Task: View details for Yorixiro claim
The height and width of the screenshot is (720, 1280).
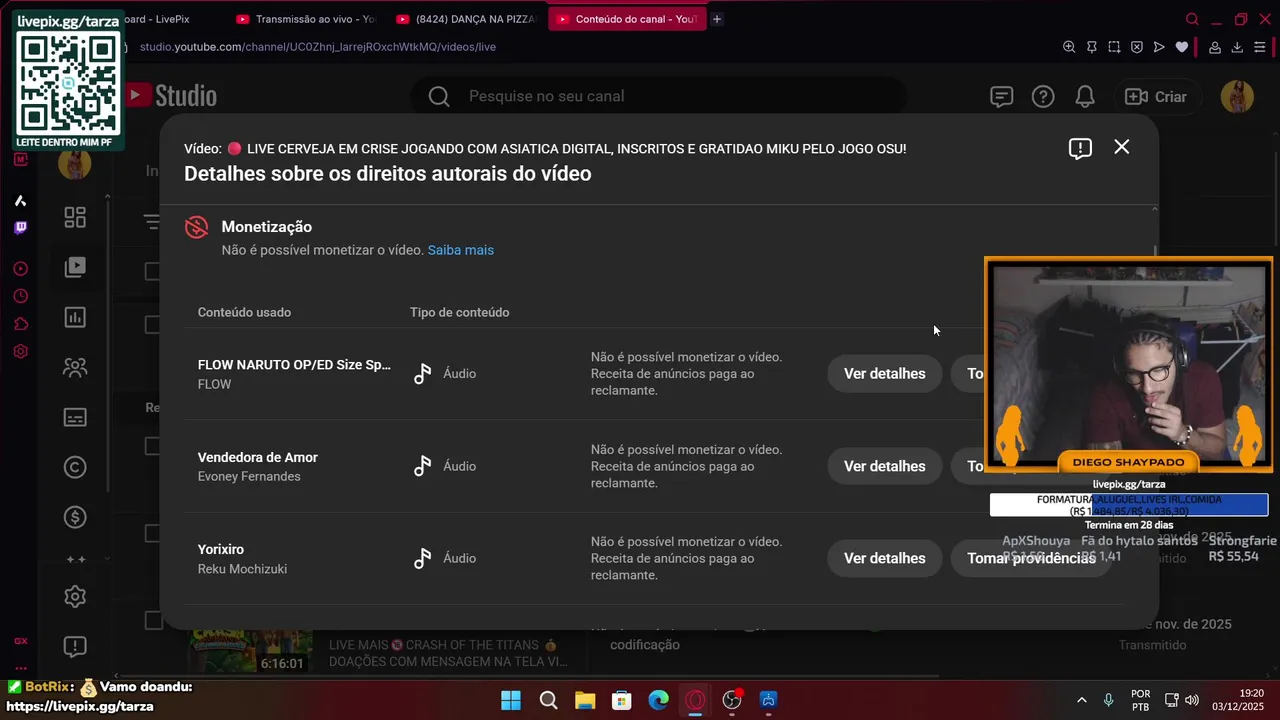Action: click(885, 558)
